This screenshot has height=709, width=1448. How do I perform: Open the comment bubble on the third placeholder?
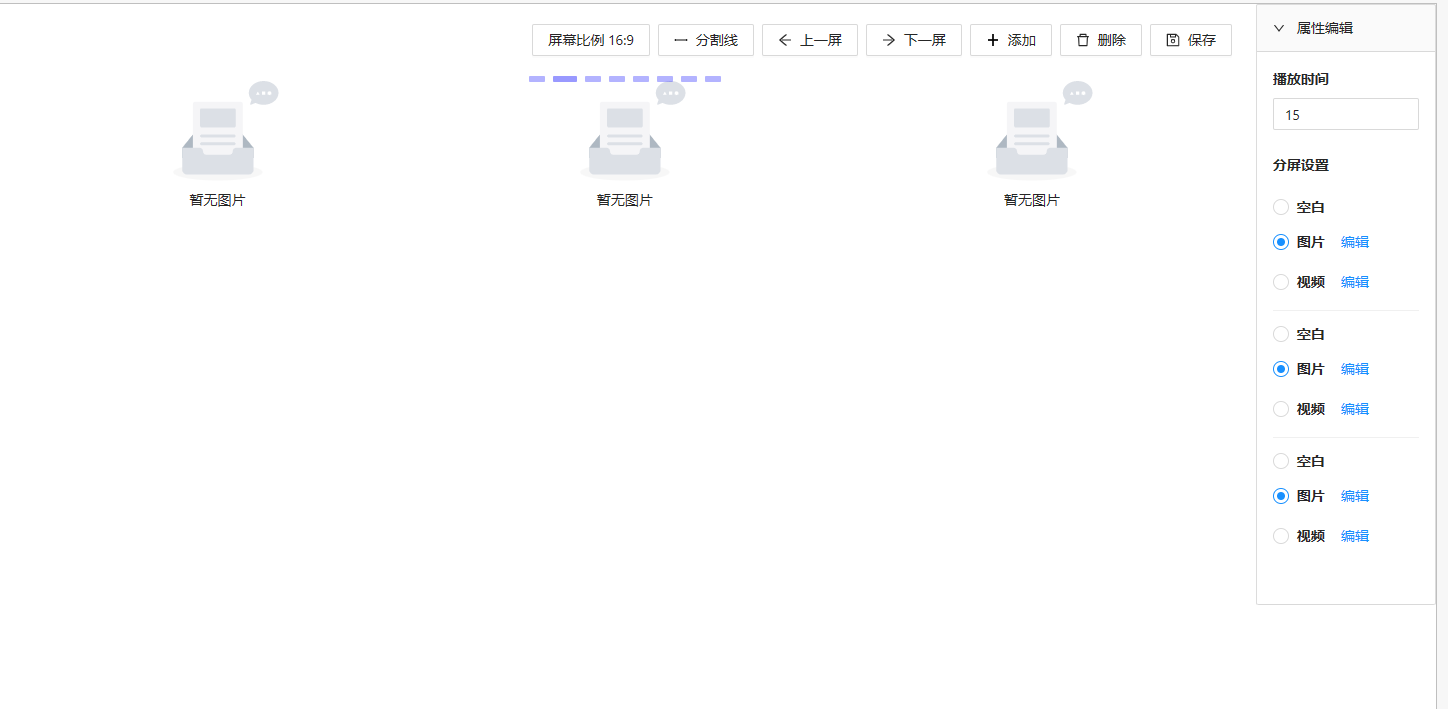pos(1077,92)
